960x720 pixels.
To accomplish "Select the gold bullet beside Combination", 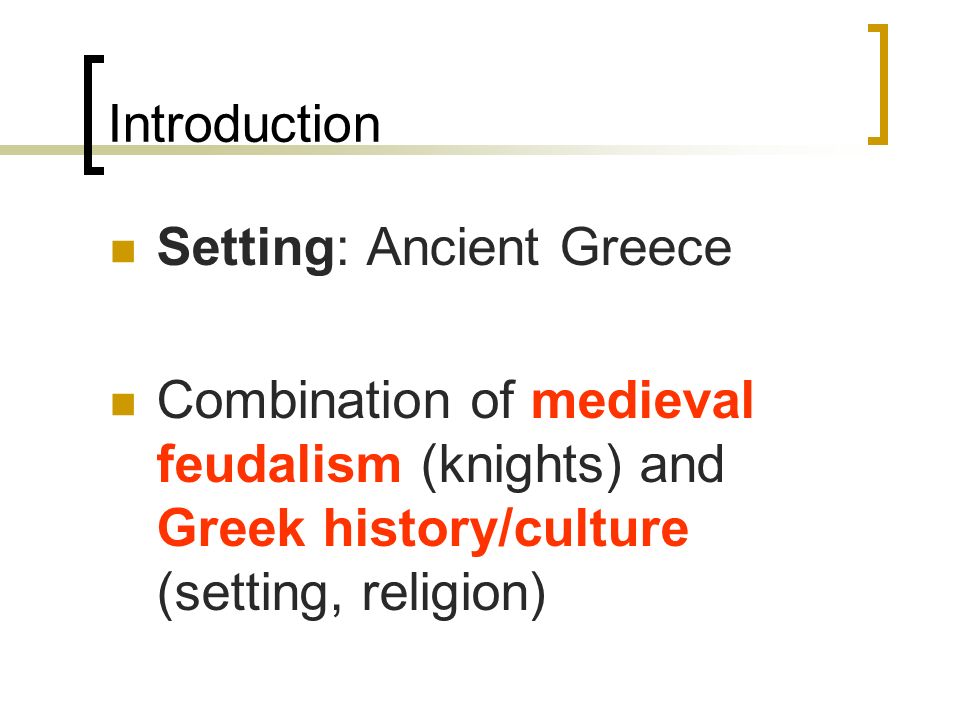I will click(123, 404).
